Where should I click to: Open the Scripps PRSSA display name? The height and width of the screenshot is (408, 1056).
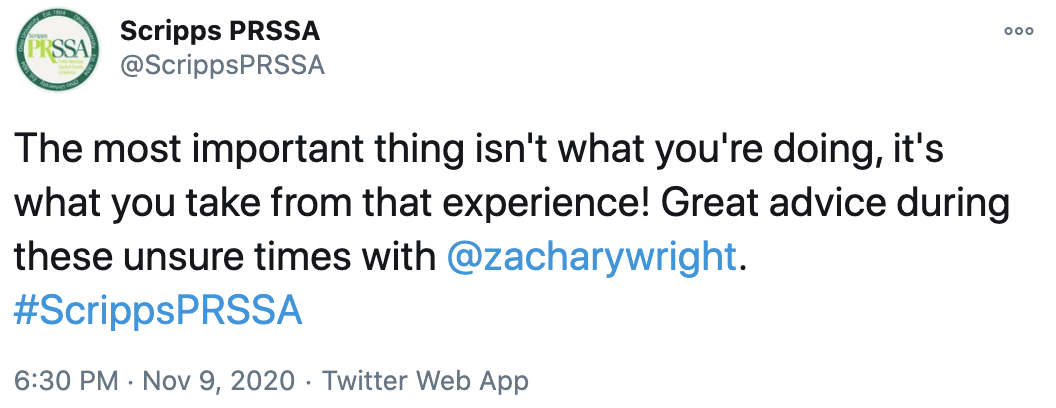pos(220,31)
